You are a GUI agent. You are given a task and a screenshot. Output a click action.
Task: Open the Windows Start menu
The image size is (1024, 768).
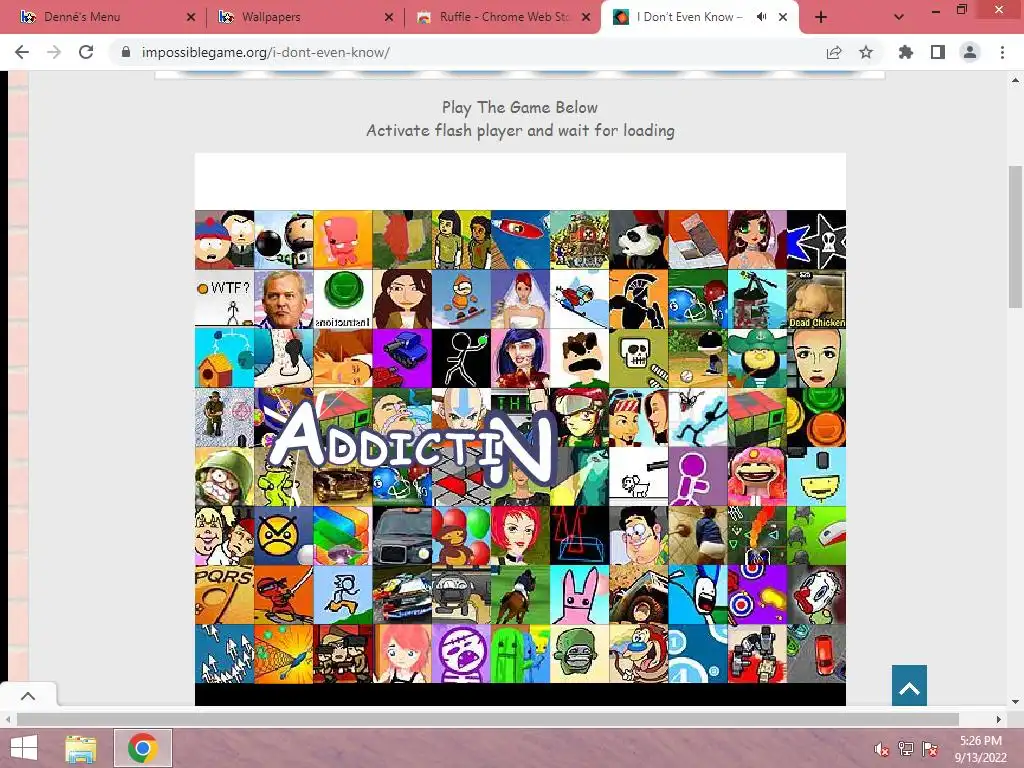click(x=24, y=748)
